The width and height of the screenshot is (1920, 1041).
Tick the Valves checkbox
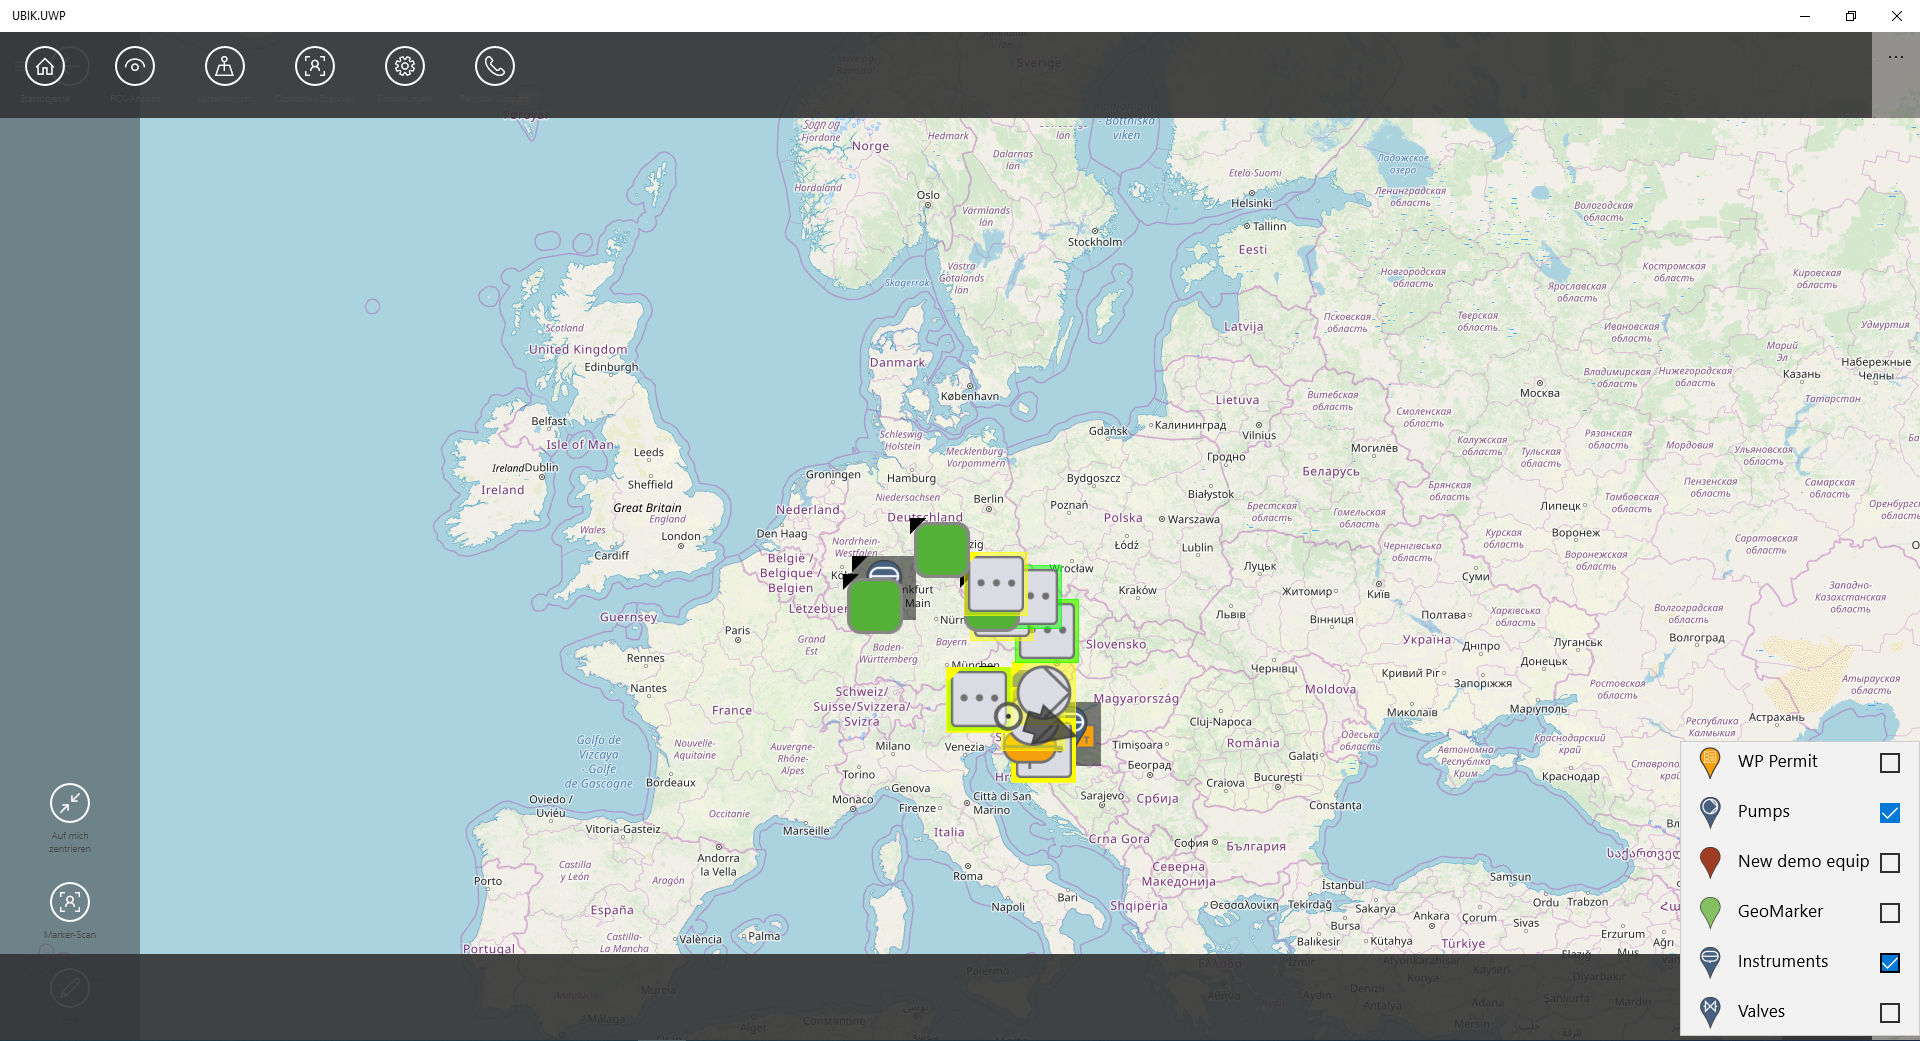(x=1889, y=1013)
